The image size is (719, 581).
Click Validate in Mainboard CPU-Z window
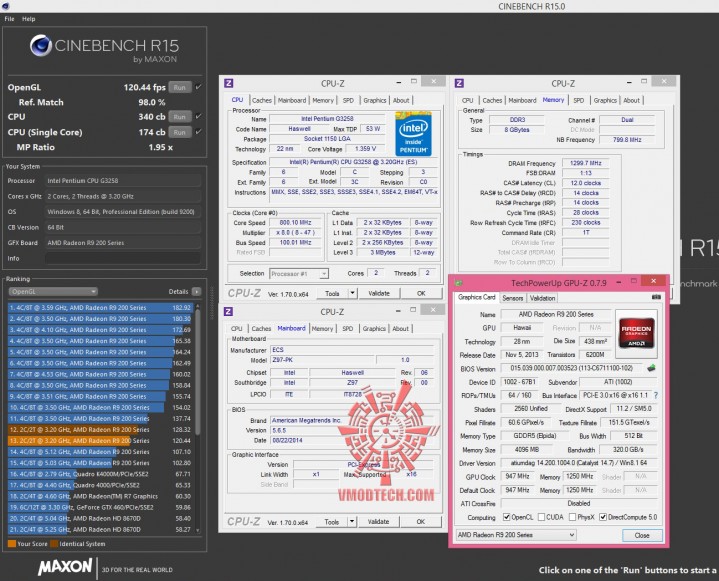pyautogui.click(x=378, y=522)
